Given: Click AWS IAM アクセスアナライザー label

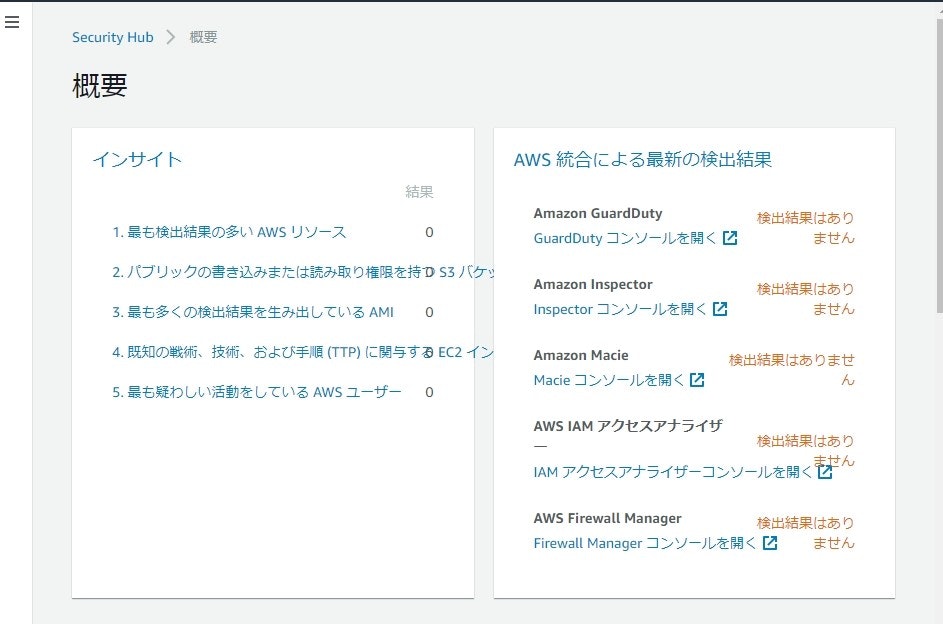Looking at the screenshot, I should click(628, 435).
